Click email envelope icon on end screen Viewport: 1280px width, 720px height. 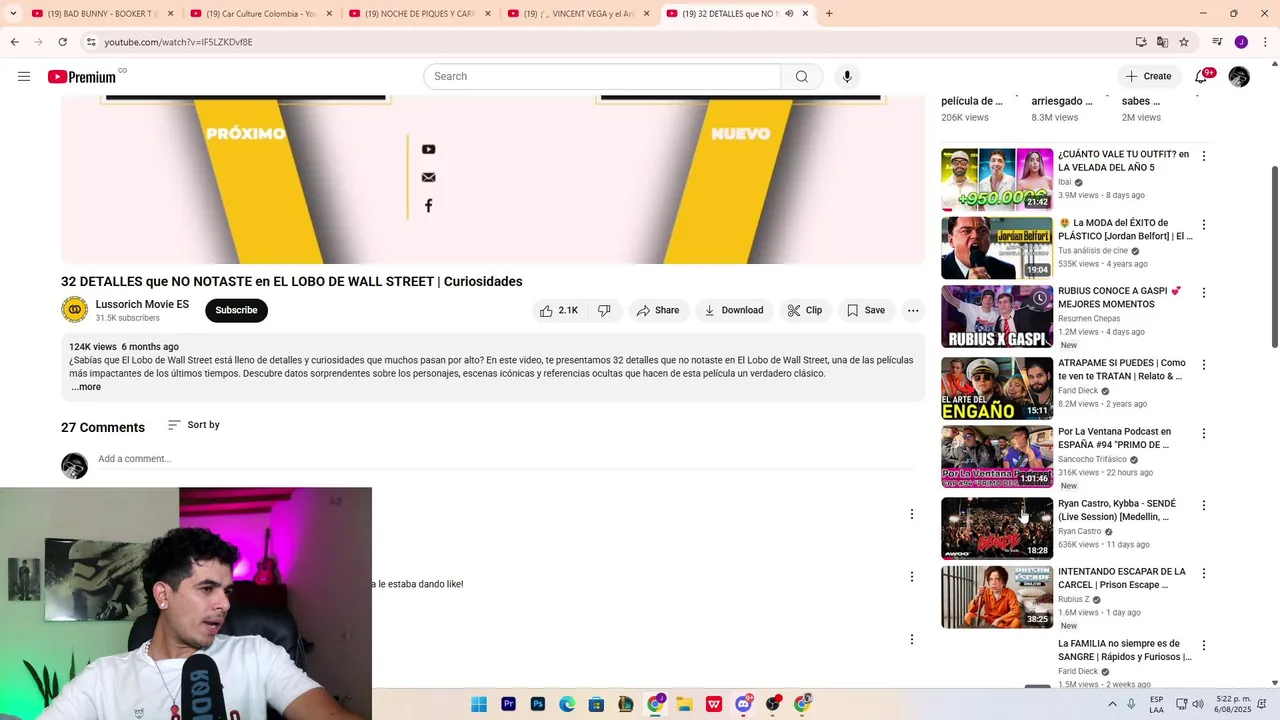coord(428,177)
